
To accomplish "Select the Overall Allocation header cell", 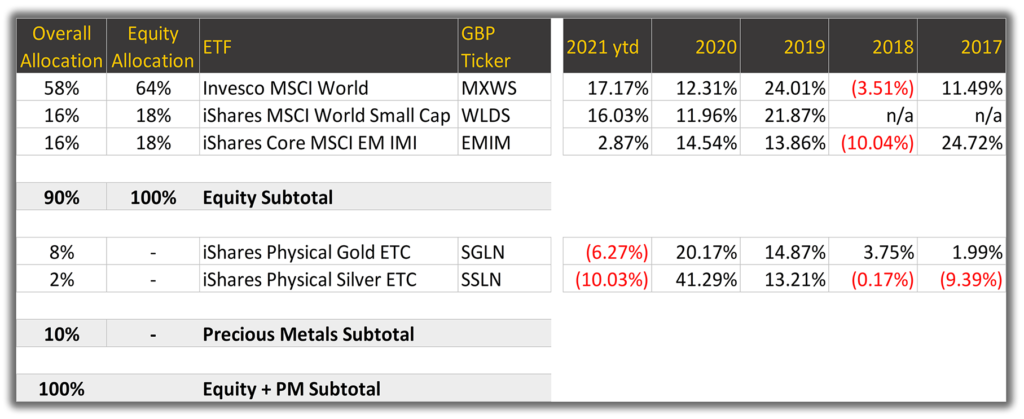I will coord(60,46).
